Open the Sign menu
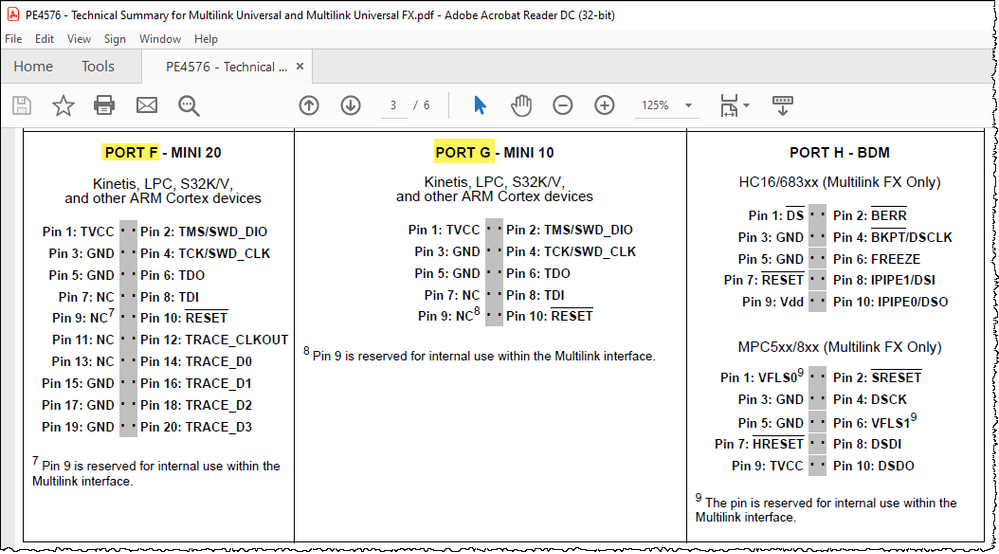The width and height of the screenshot is (999, 554). (x=115, y=39)
